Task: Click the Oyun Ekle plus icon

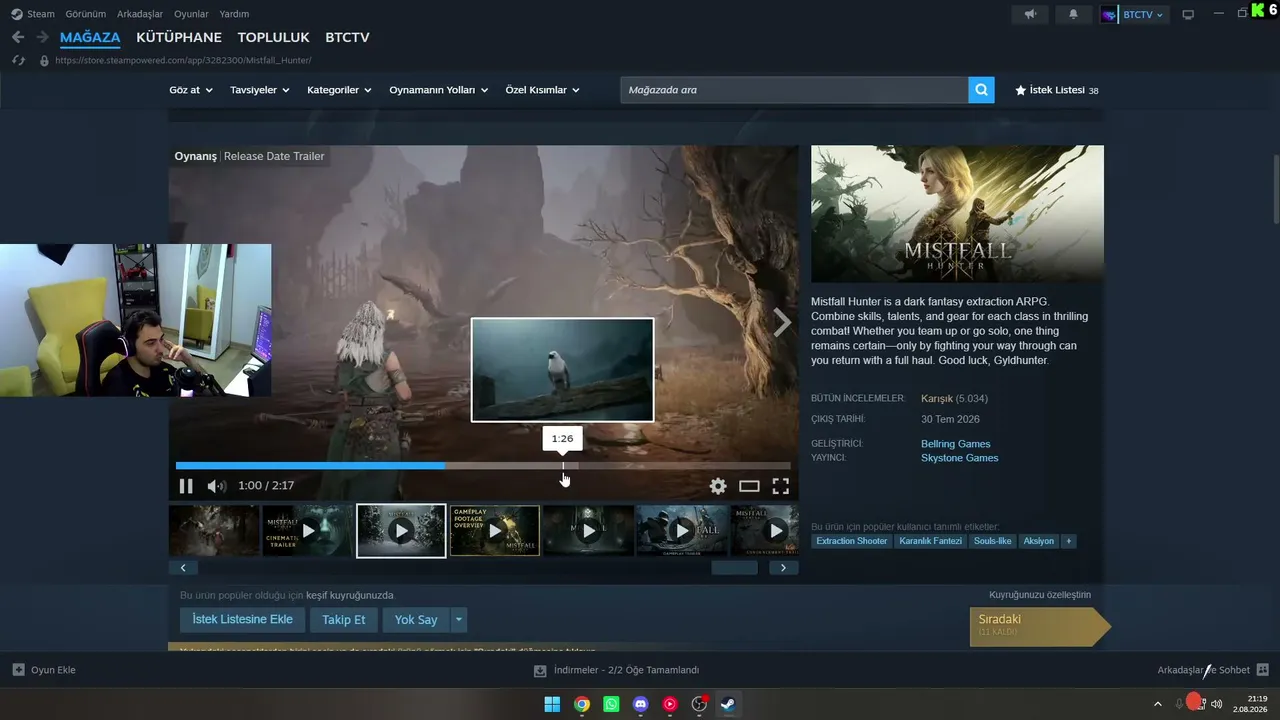Action: tap(18, 670)
